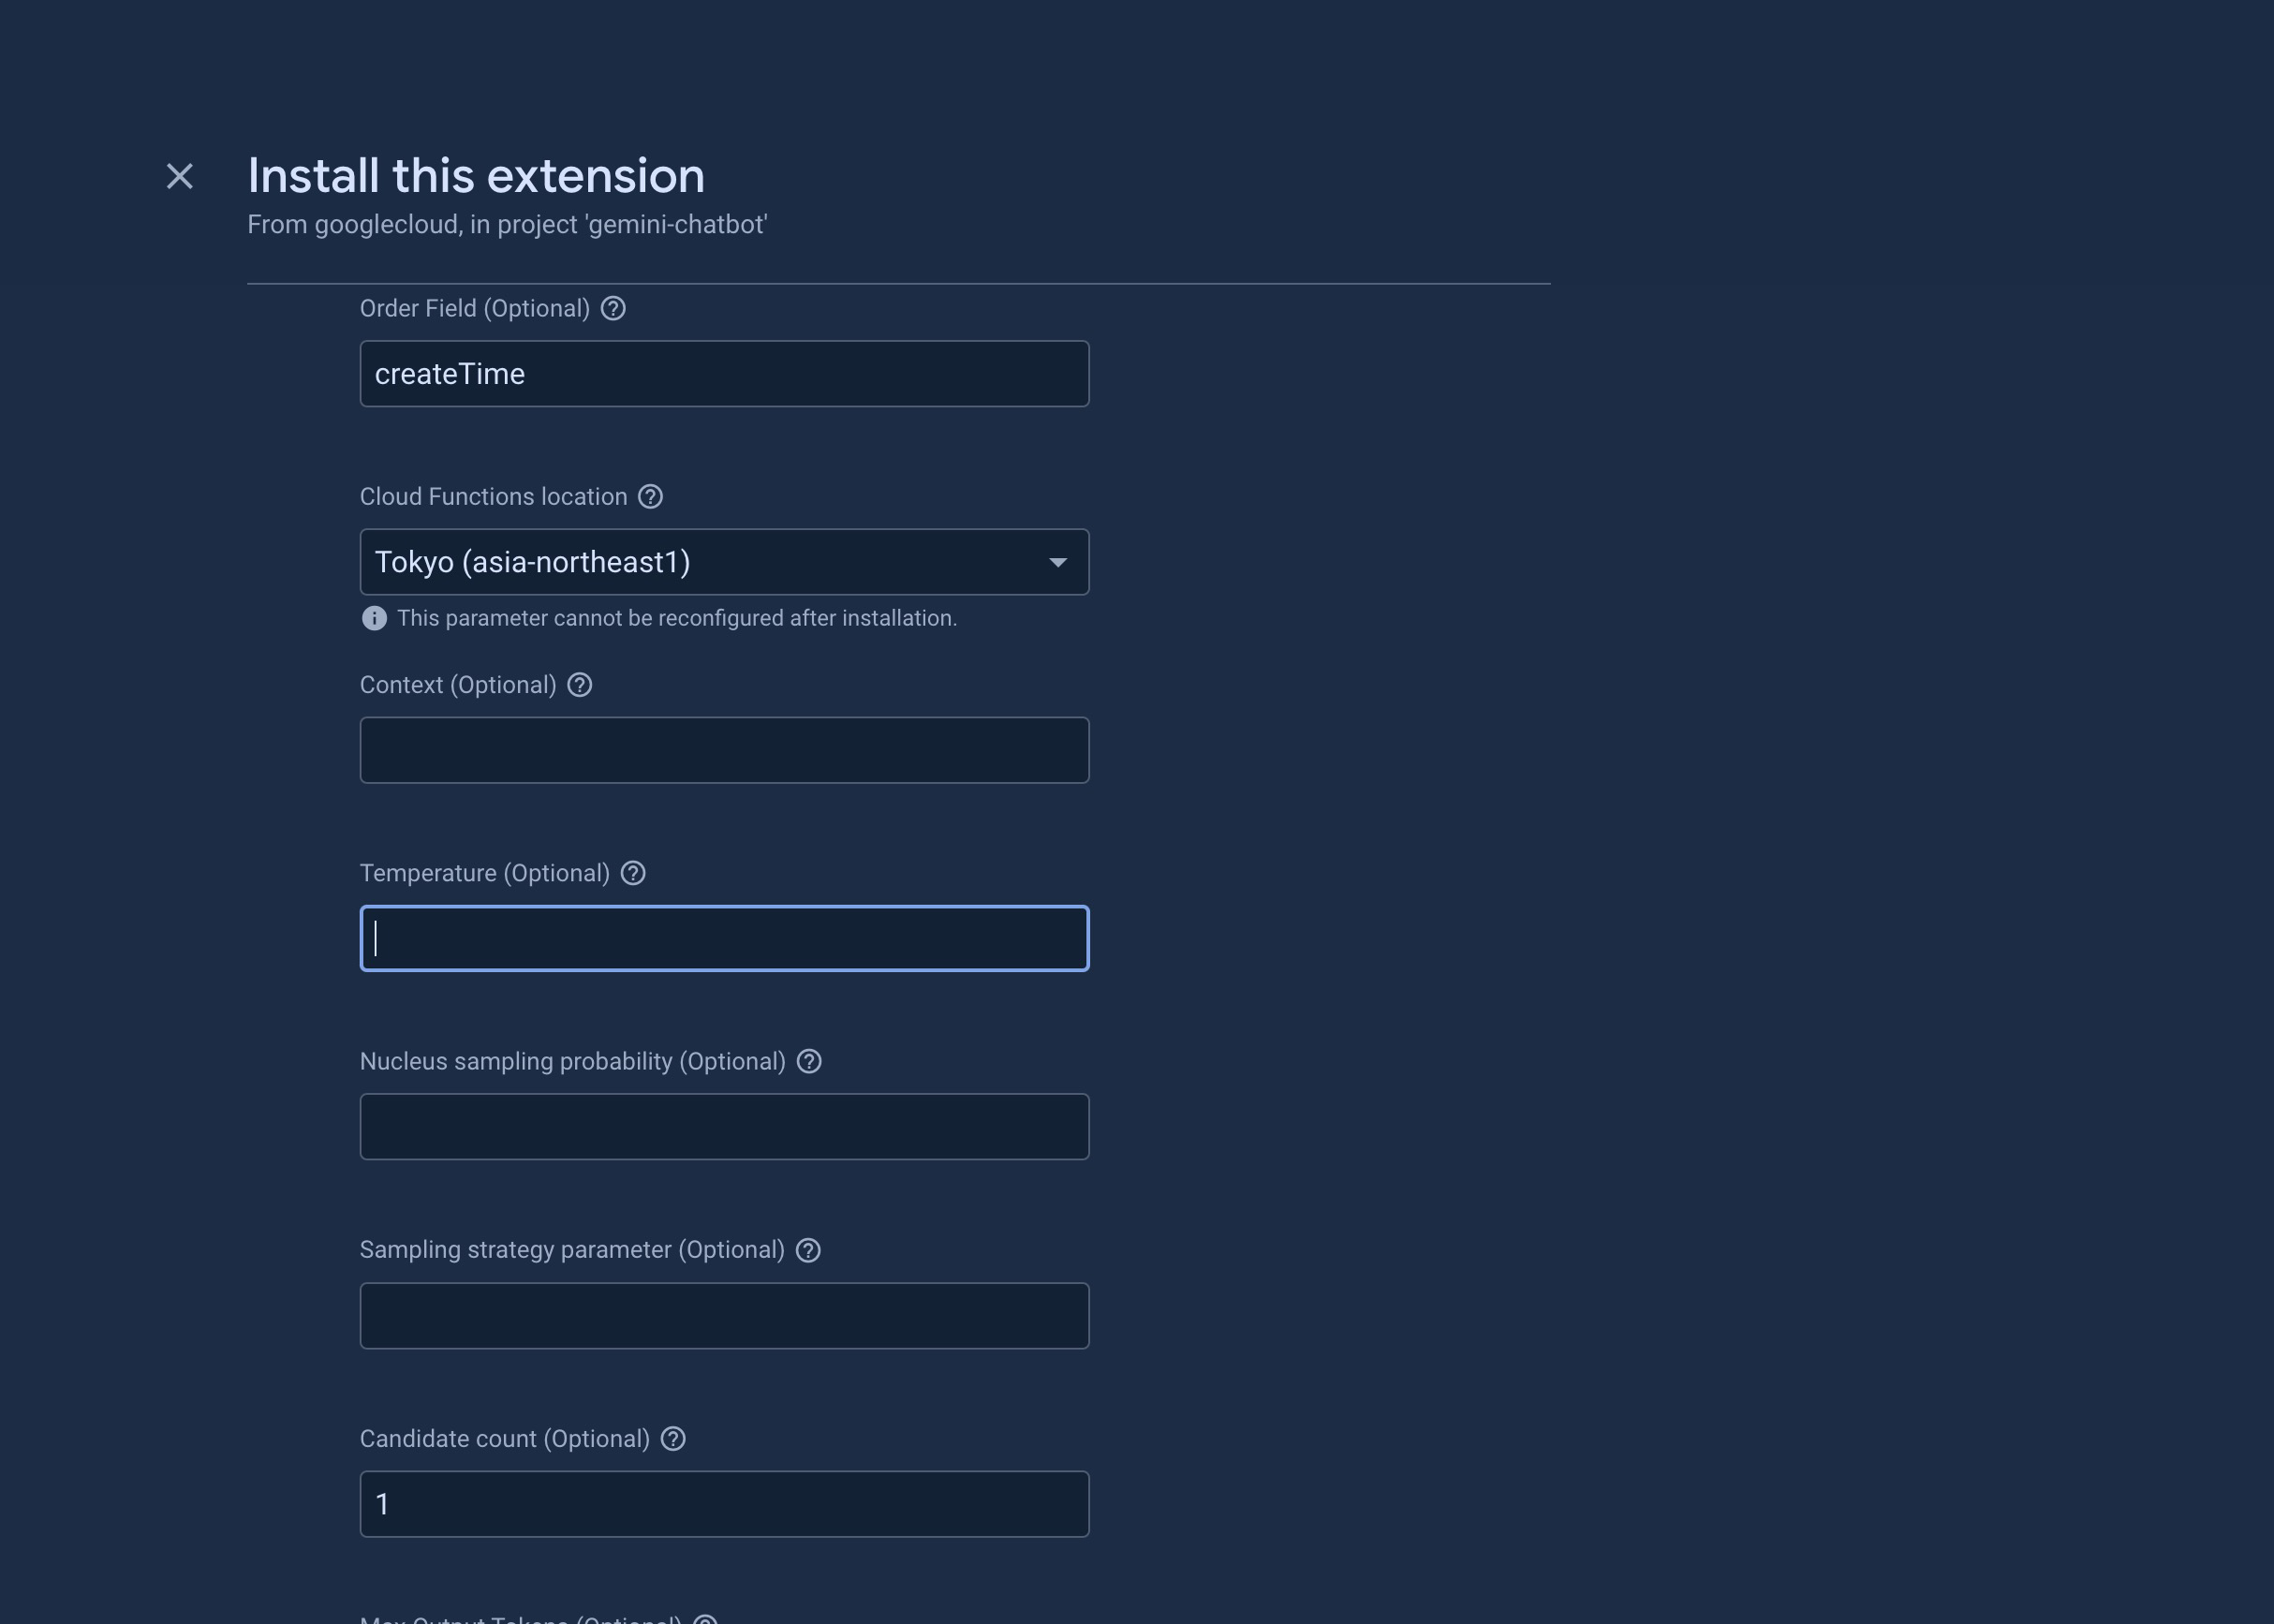This screenshot has height=1624, width=2274.
Task: Click the Install this extension heading
Action: tap(476, 176)
